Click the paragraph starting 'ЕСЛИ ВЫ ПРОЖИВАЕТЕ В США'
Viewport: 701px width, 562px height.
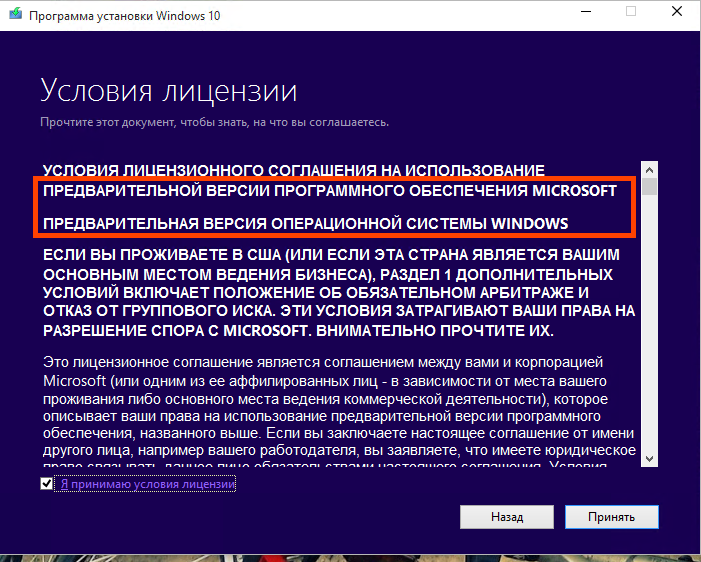[x=339, y=293]
